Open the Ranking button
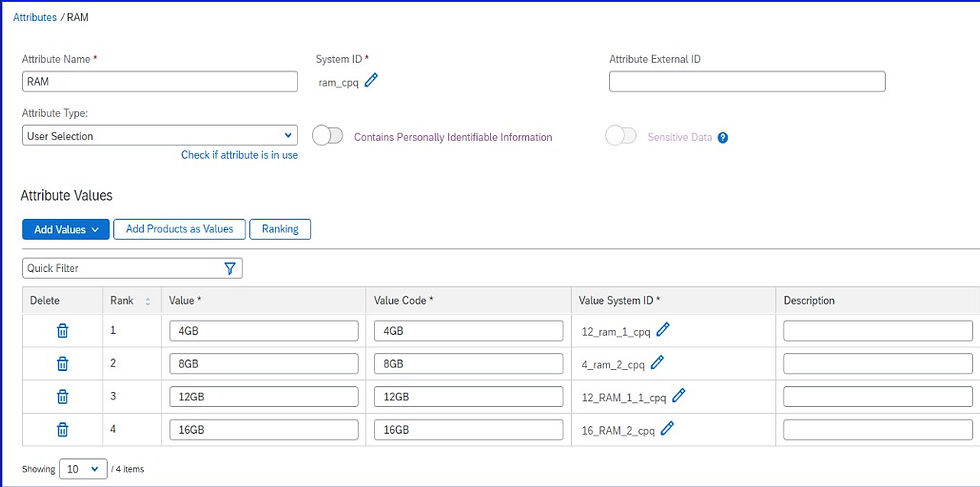The width and height of the screenshot is (980, 487). click(280, 229)
